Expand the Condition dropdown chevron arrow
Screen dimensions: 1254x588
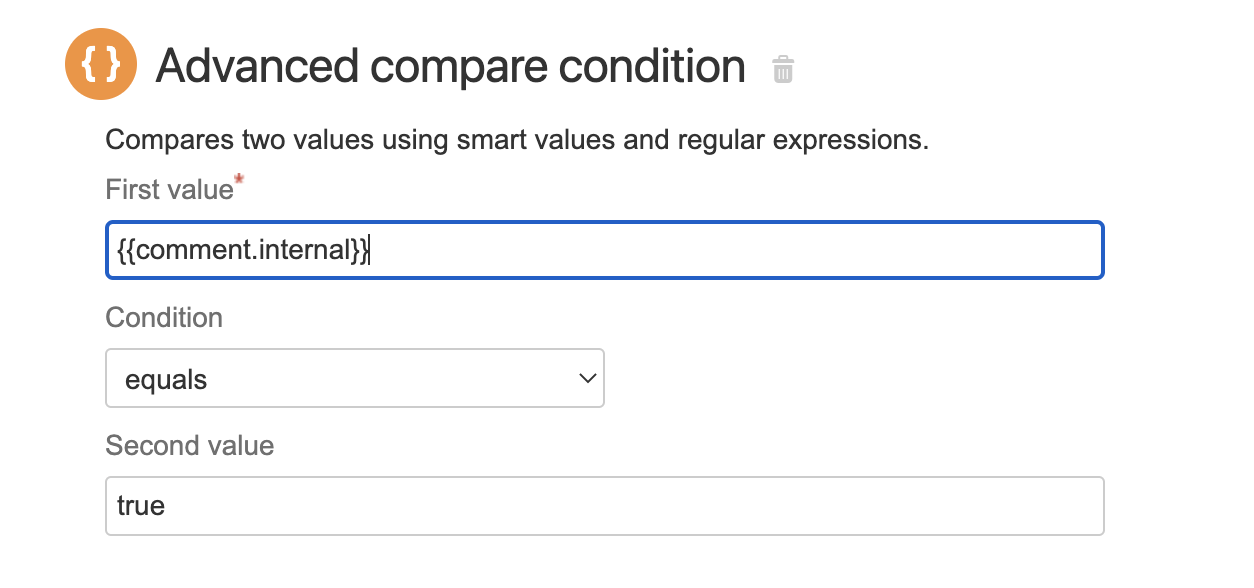coord(587,379)
